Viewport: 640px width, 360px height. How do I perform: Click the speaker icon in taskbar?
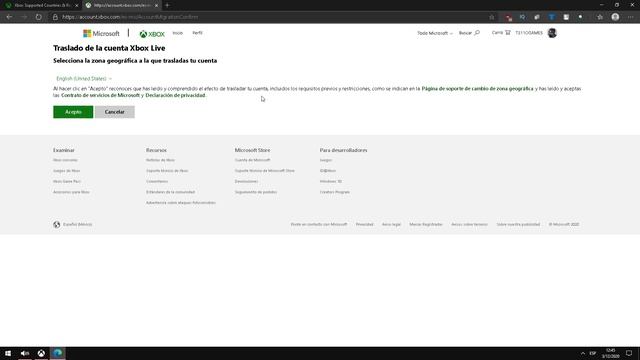tap(25, 353)
